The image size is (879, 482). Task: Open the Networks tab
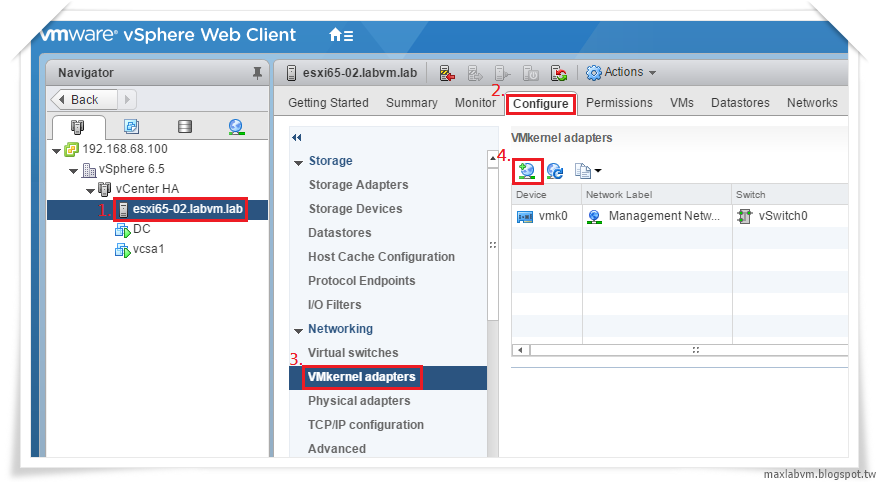click(x=812, y=103)
